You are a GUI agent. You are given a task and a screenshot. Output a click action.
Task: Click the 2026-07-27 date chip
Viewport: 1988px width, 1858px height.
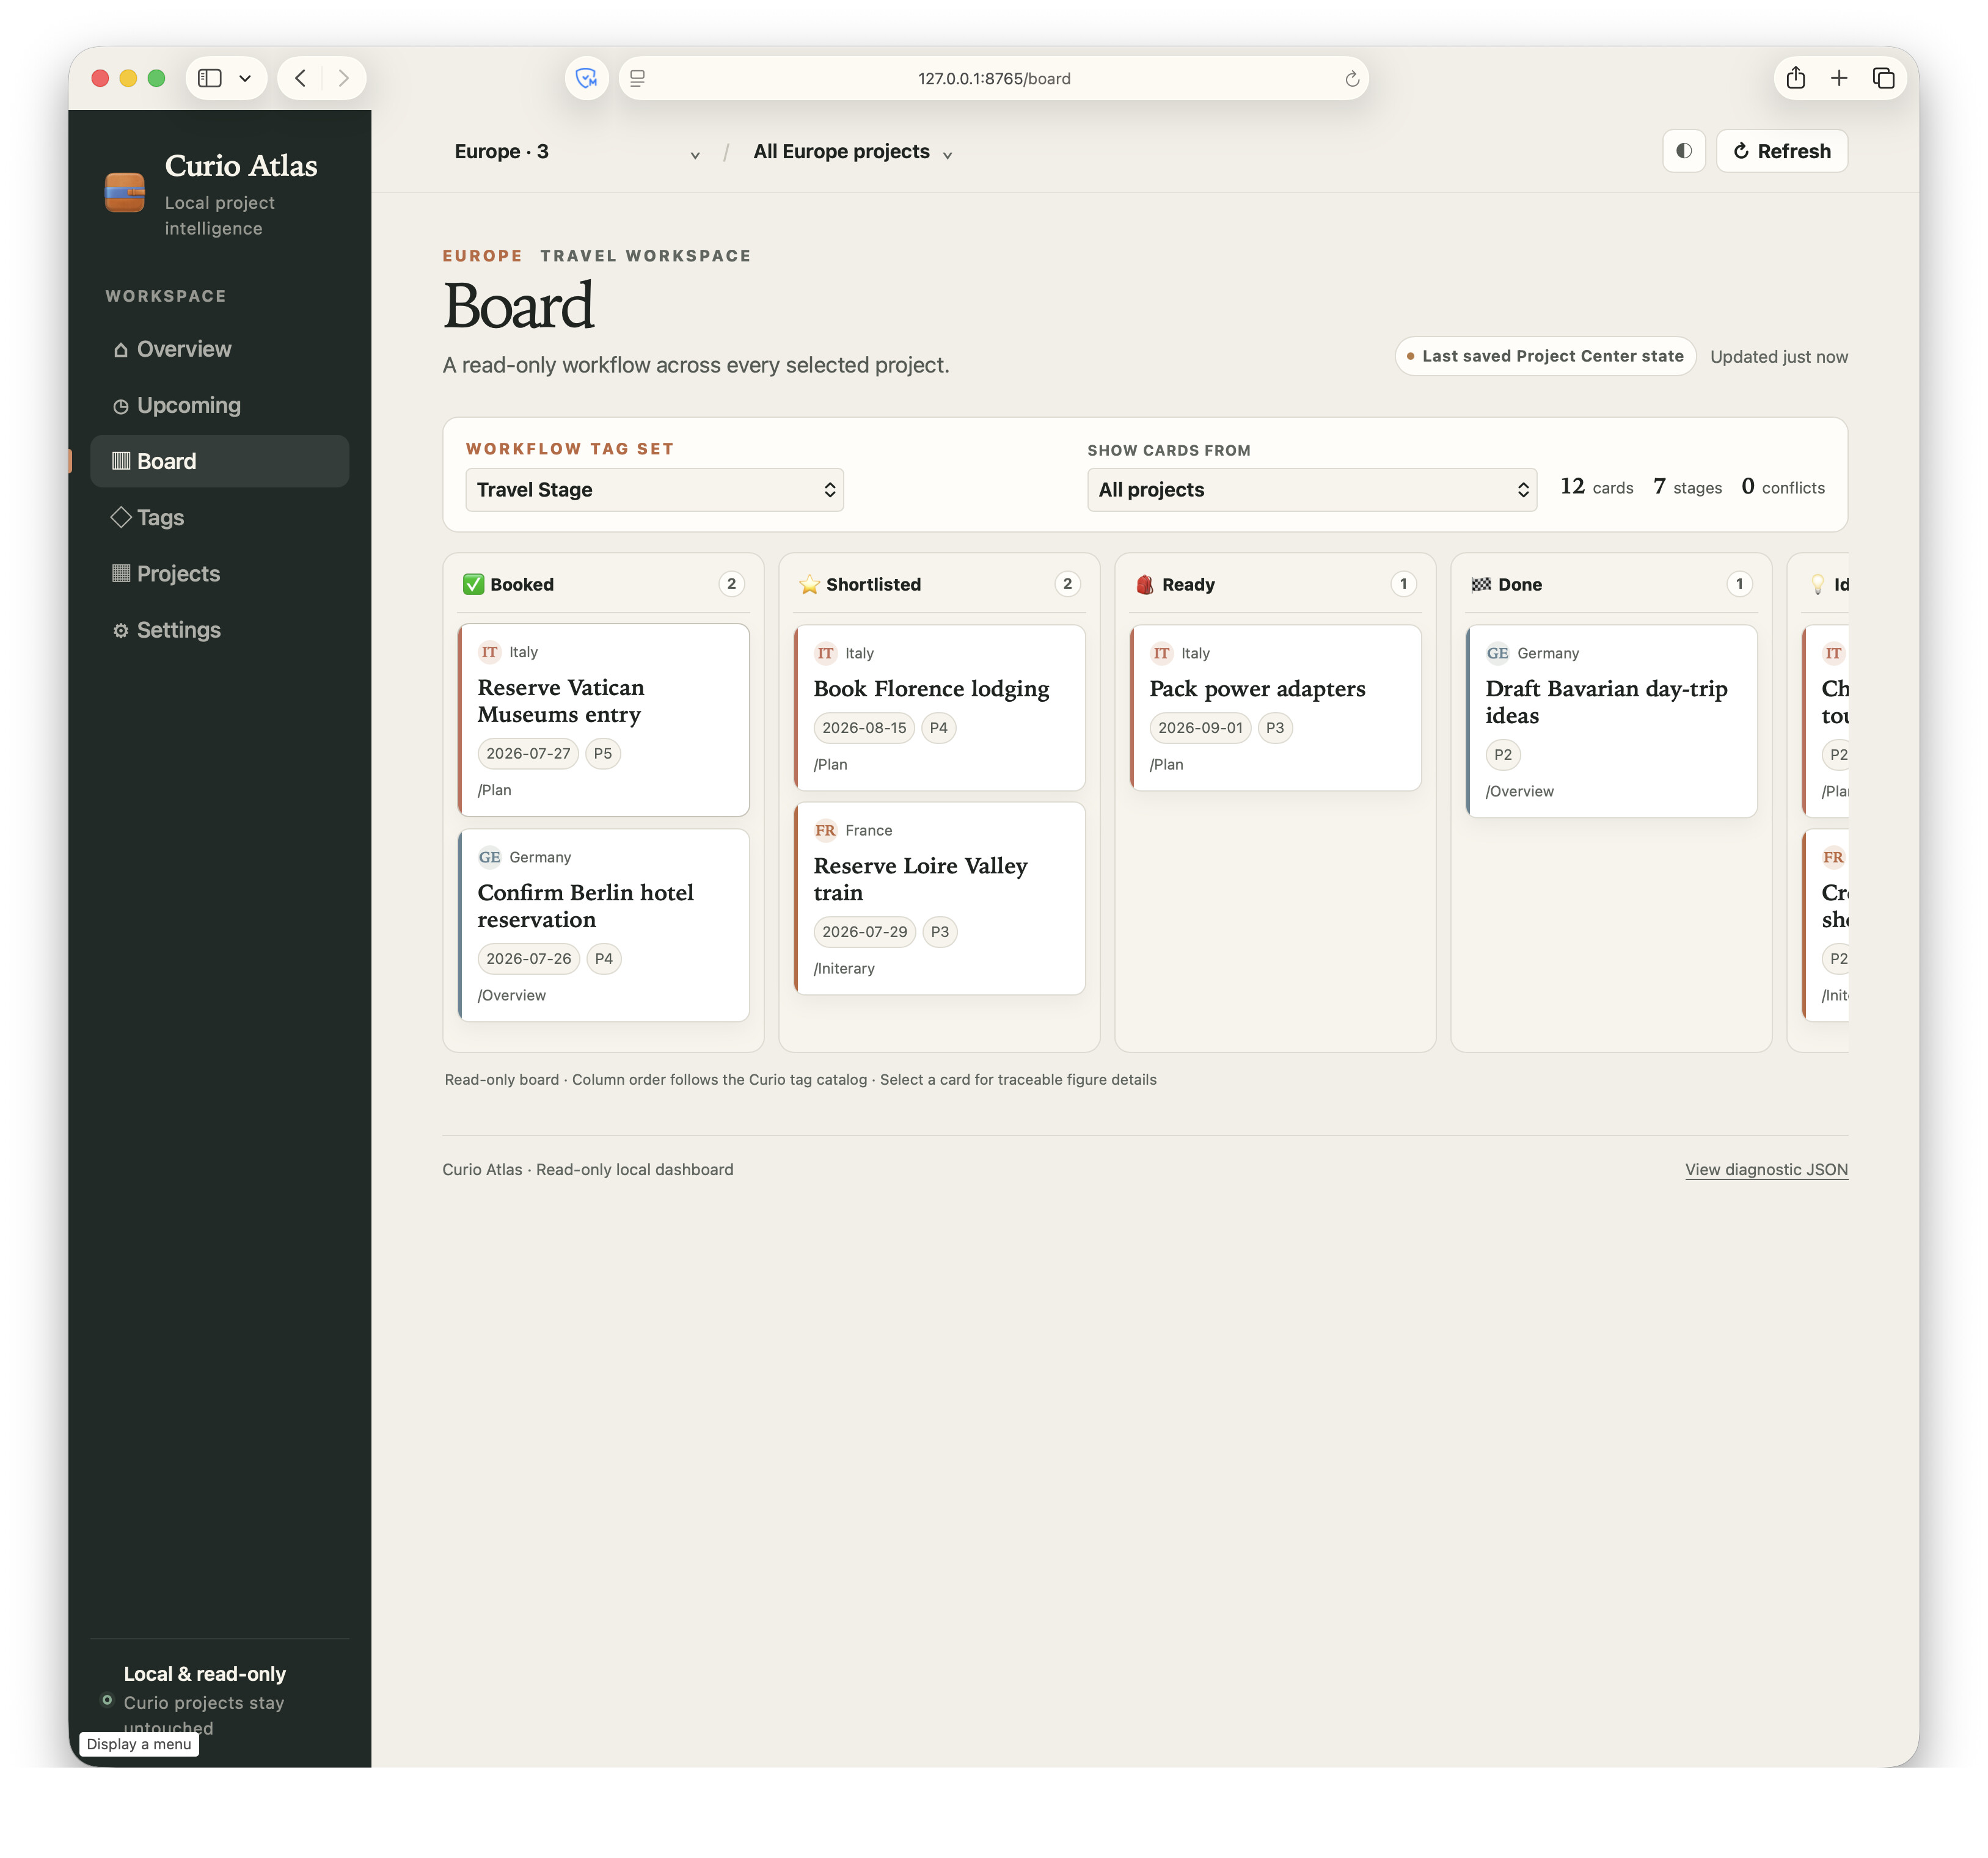point(528,754)
